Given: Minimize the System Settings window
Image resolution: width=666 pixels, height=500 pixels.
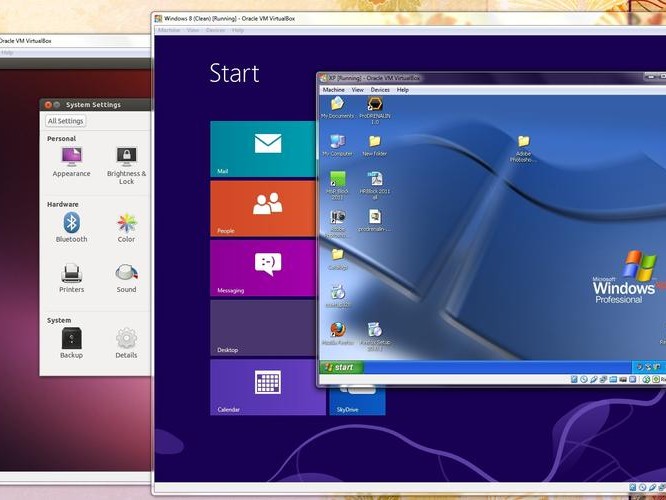Looking at the screenshot, I should [56, 105].
